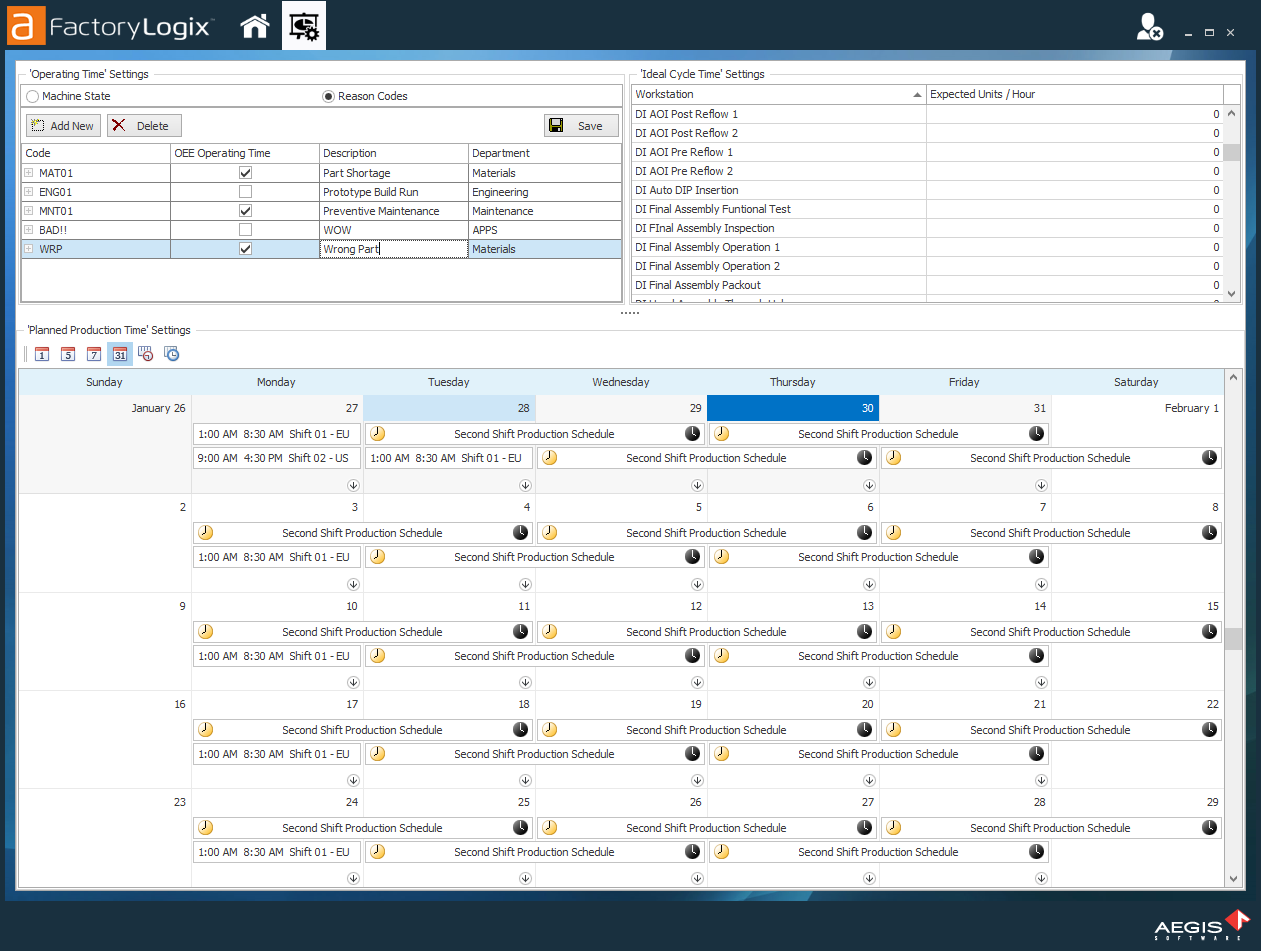Open the user logout icon in the title bar
1261x951 pixels.
tap(1149, 28)
